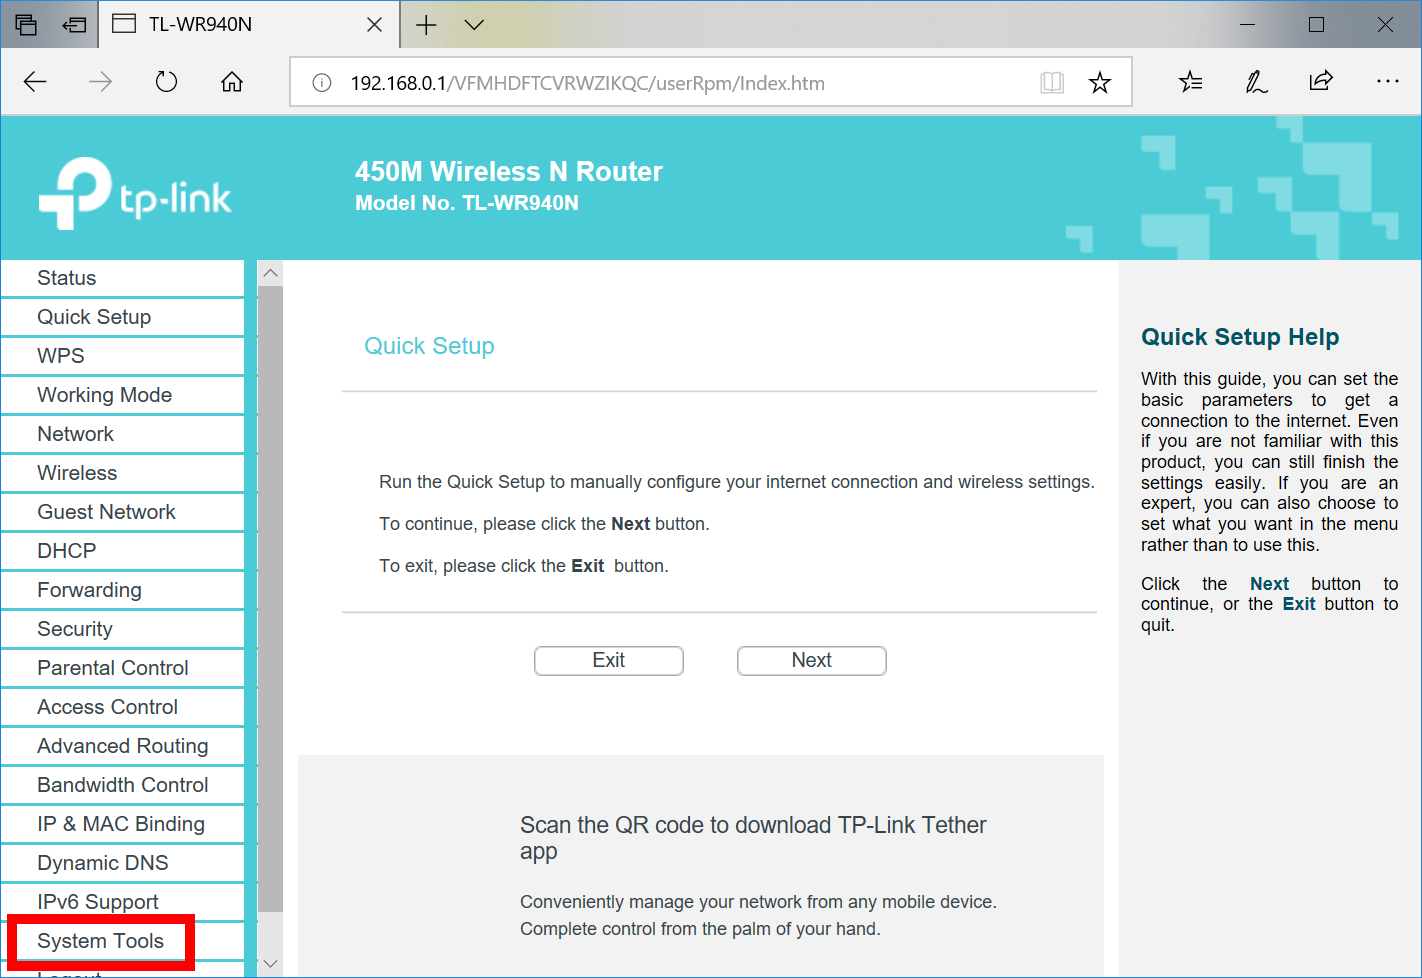The image size is (1422, 978).
Task: Minimize the browser window
Action: point(1247,24)
